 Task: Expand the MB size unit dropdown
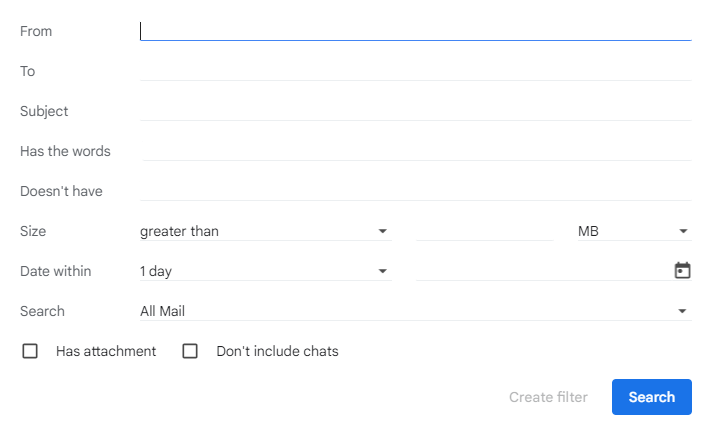click(634, 231)
